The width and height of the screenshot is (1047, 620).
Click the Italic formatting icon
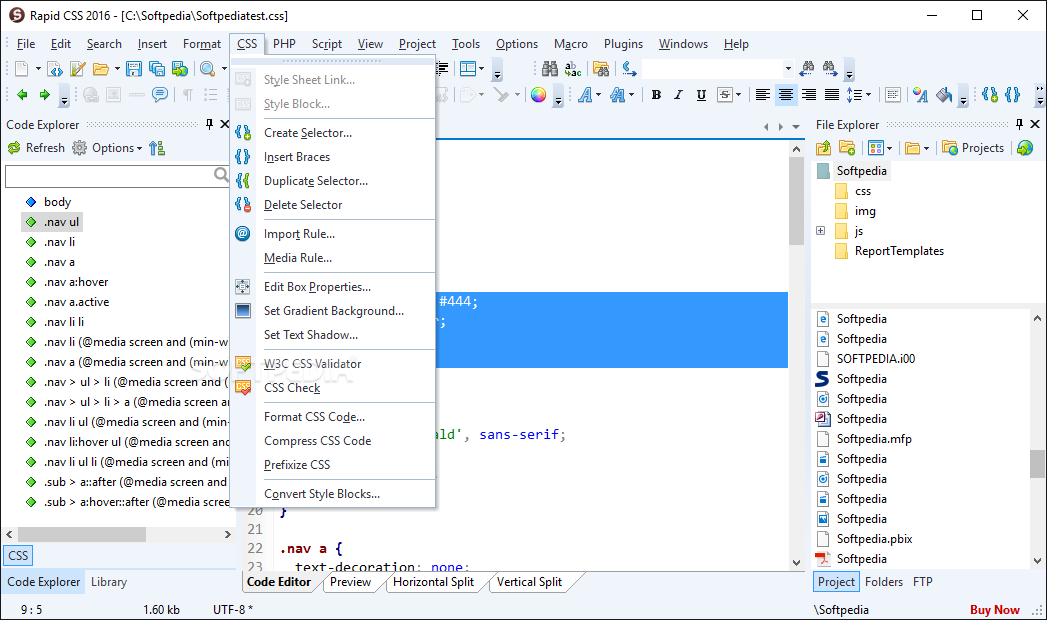[678, 95]
